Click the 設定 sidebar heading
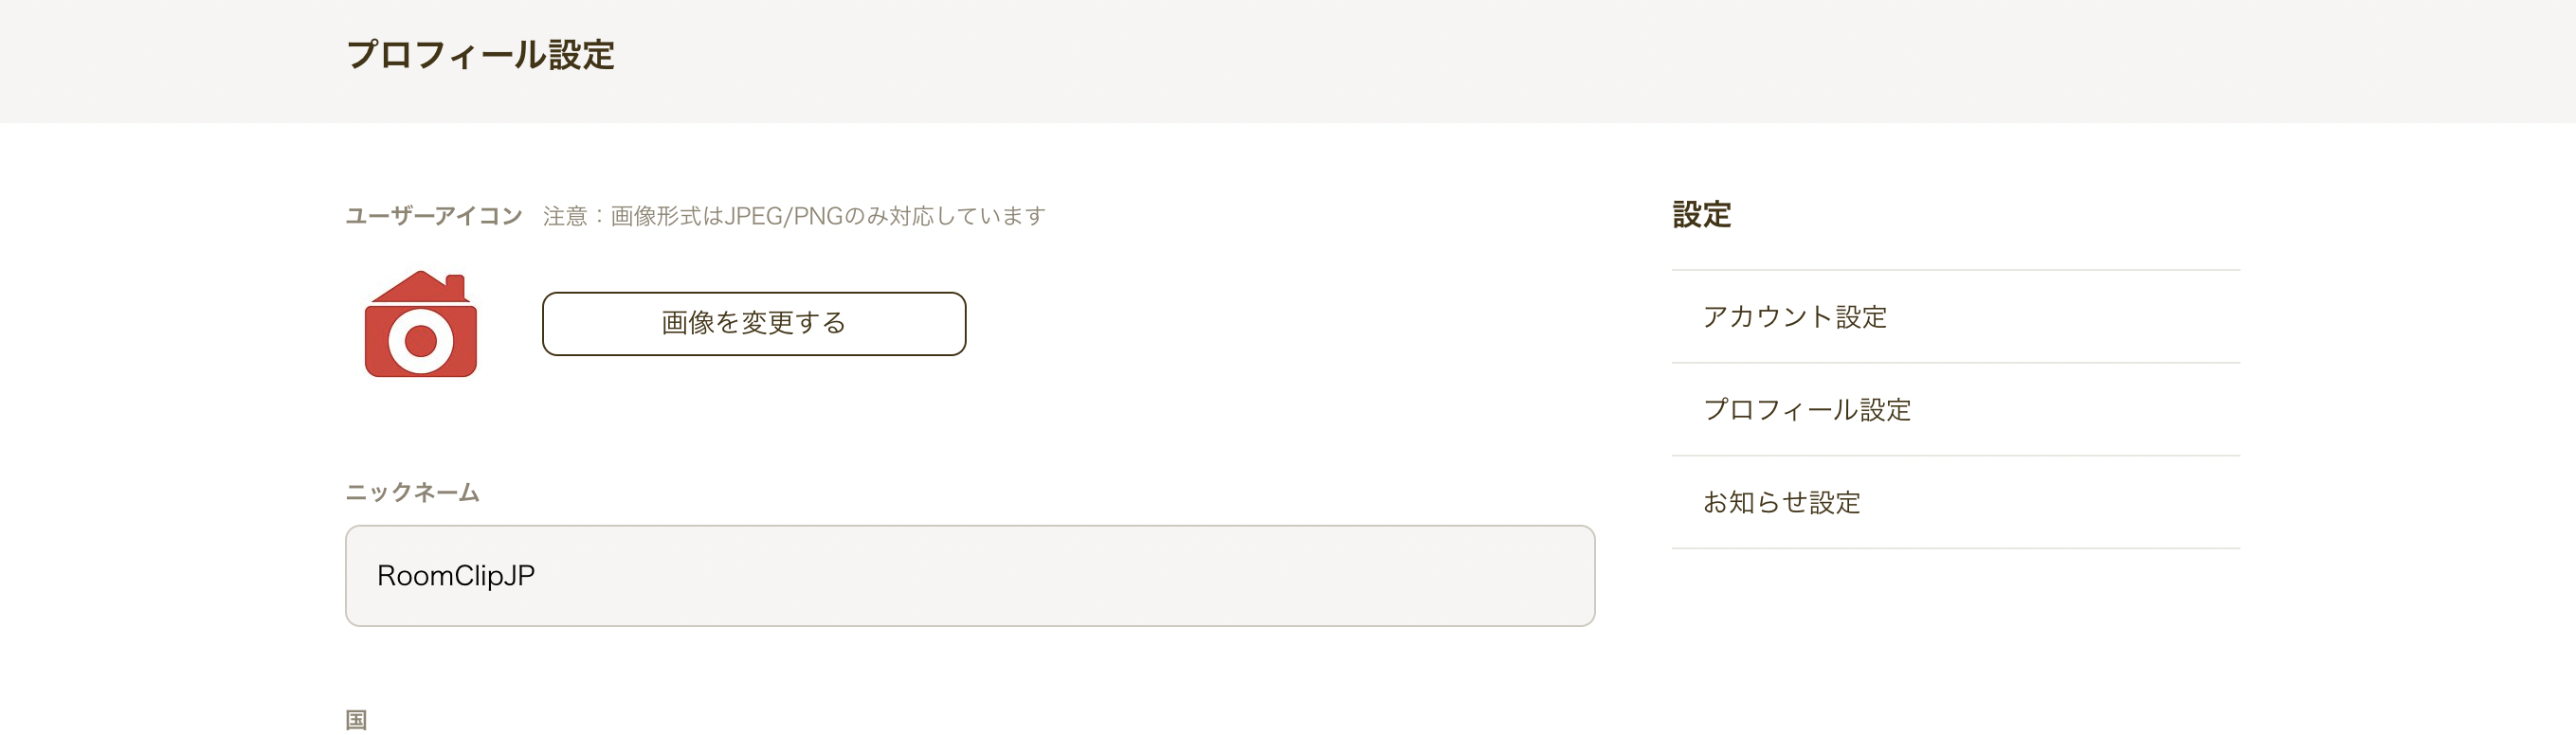 coord(1701,214)
